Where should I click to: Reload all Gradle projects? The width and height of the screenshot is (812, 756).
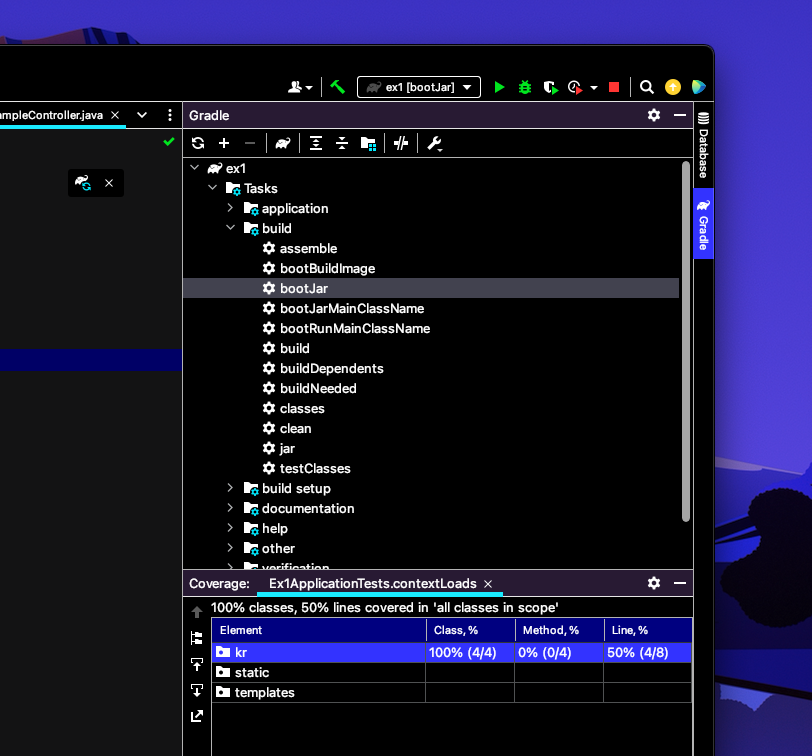point(198,143)
